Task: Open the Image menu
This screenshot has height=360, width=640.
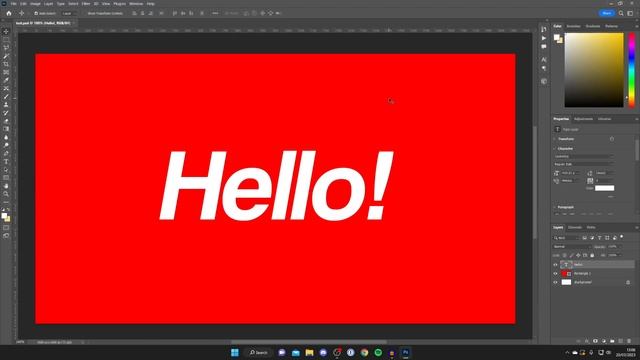Action: tap(36, 4)
